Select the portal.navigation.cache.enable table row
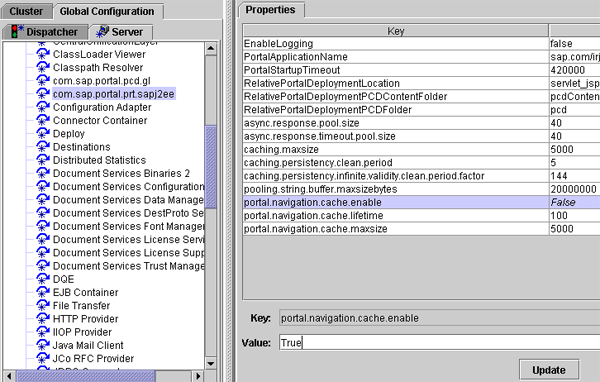 click(x=421, y=202)
